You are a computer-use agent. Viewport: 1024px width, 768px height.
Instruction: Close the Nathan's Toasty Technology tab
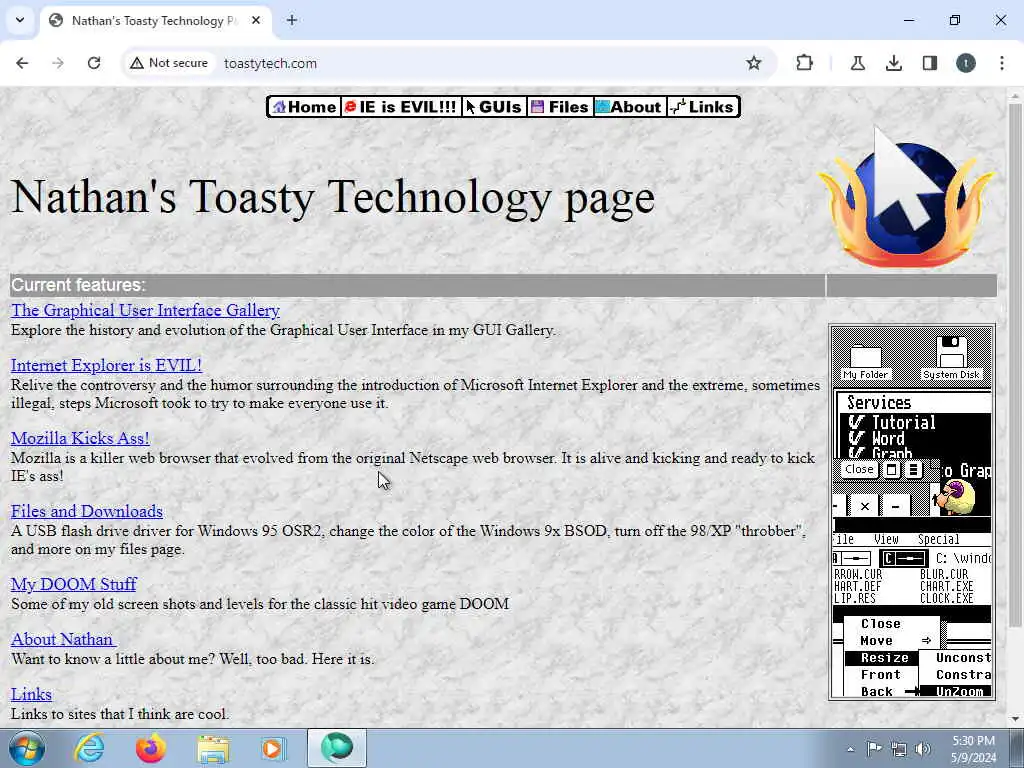[256, 21]
